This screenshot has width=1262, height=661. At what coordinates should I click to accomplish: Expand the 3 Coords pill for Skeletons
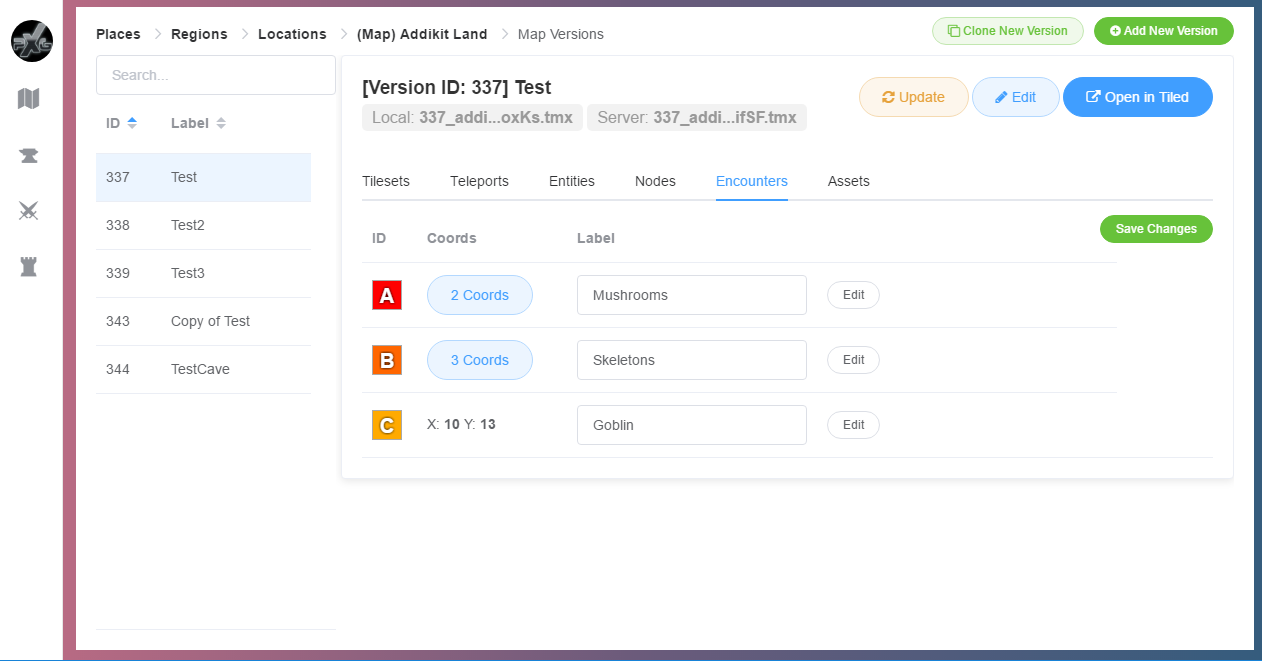(x=480, y=360)
